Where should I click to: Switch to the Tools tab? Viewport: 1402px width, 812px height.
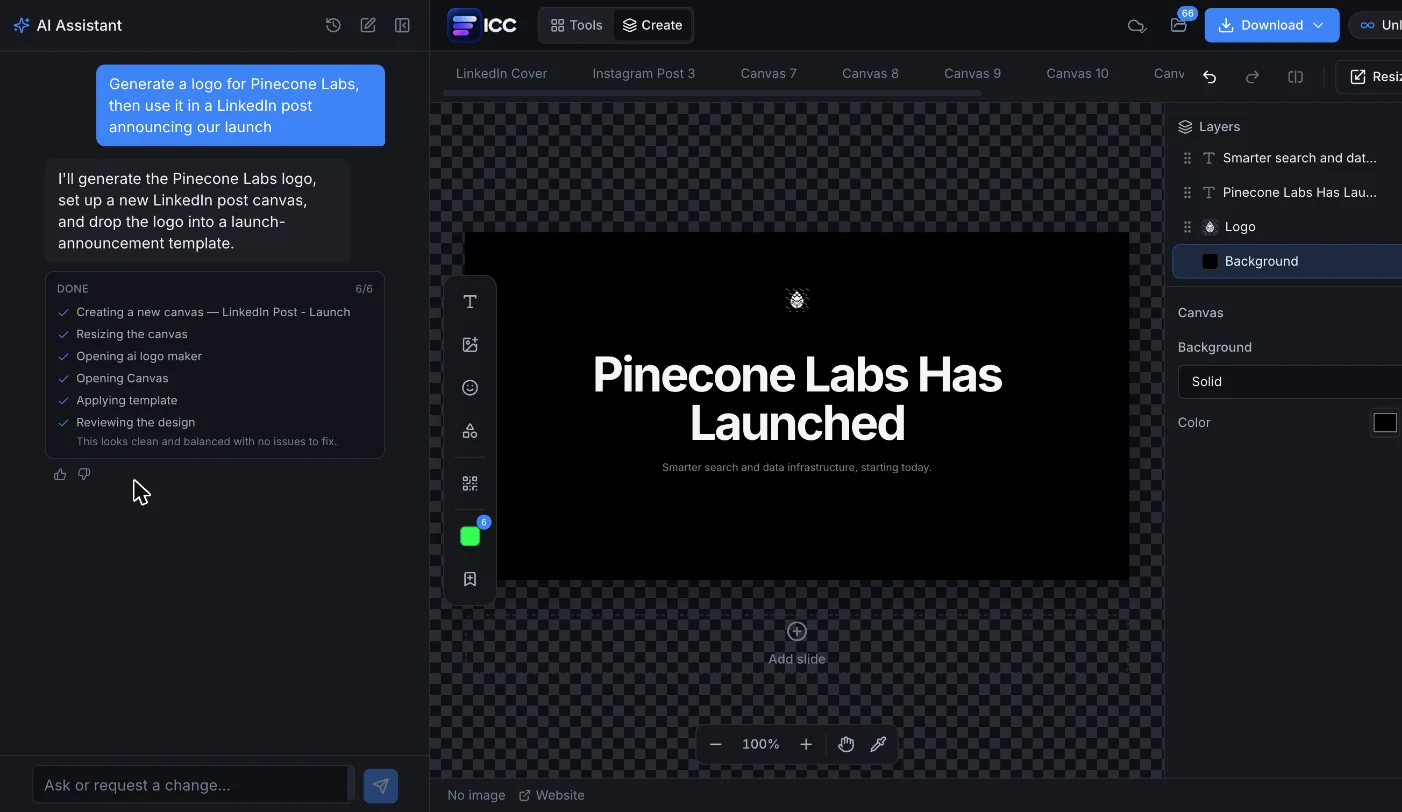tap(577, 25)
